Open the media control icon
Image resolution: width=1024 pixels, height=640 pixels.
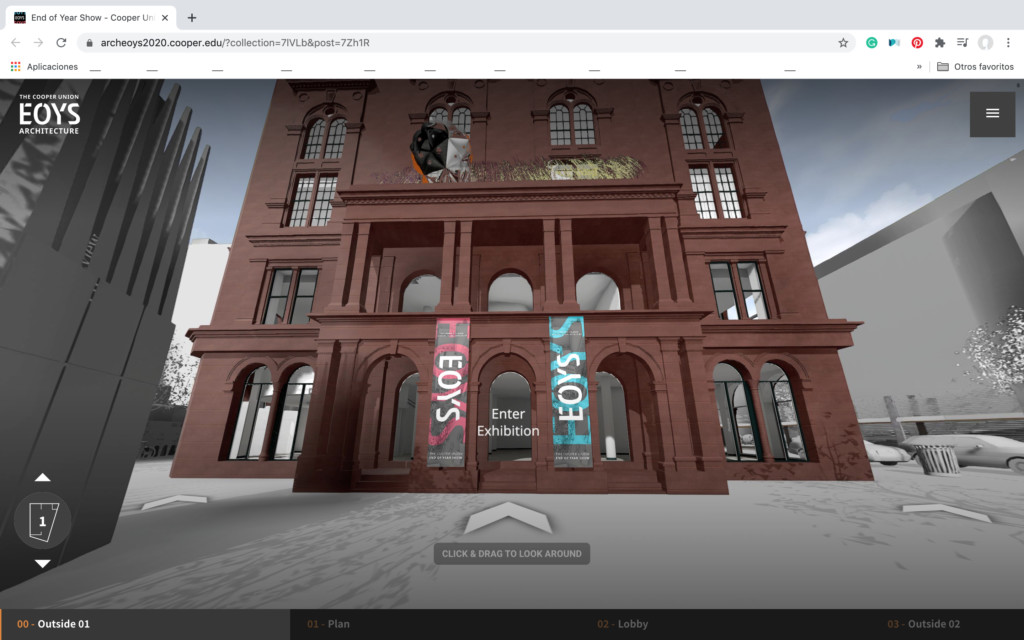tap(963, 42)
